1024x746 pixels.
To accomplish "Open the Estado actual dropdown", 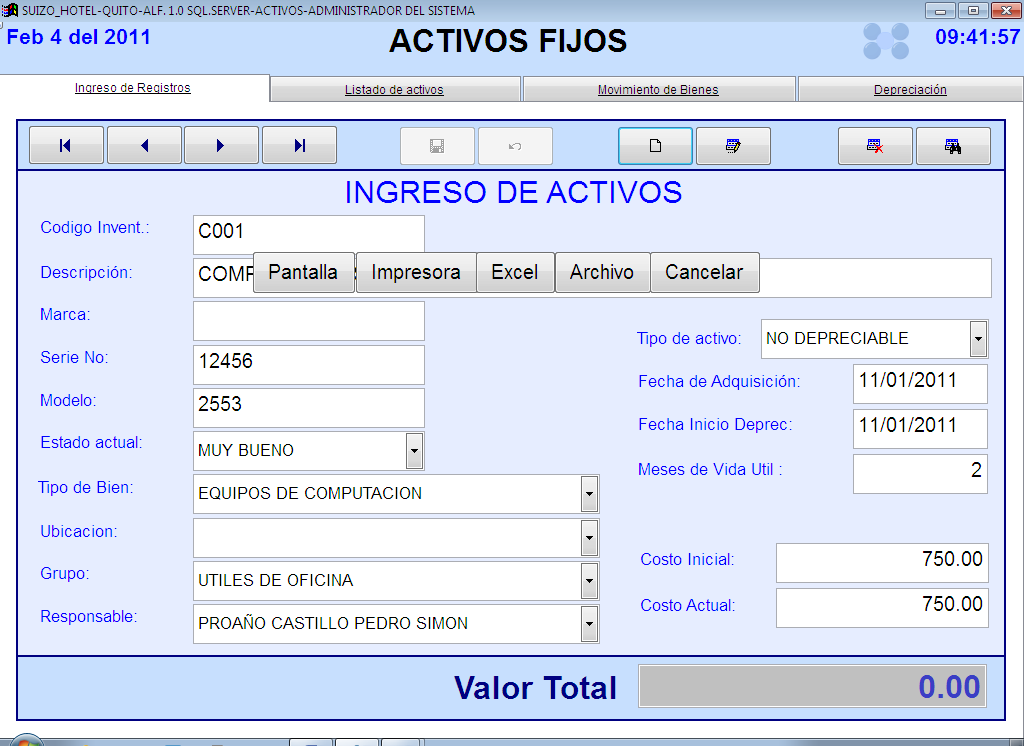I will point(414,451).
